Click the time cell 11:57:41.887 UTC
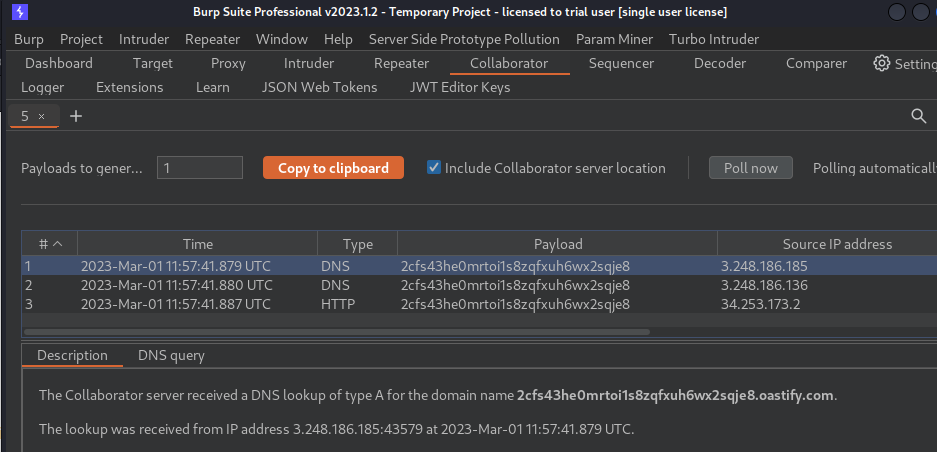This screenshot has width=937, height=452. 176,304
